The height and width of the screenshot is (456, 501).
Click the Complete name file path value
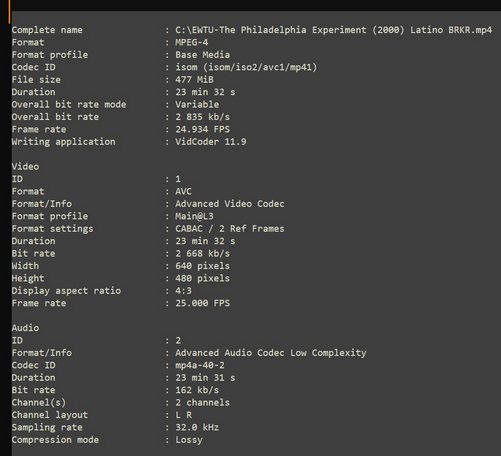pos(333,30)
